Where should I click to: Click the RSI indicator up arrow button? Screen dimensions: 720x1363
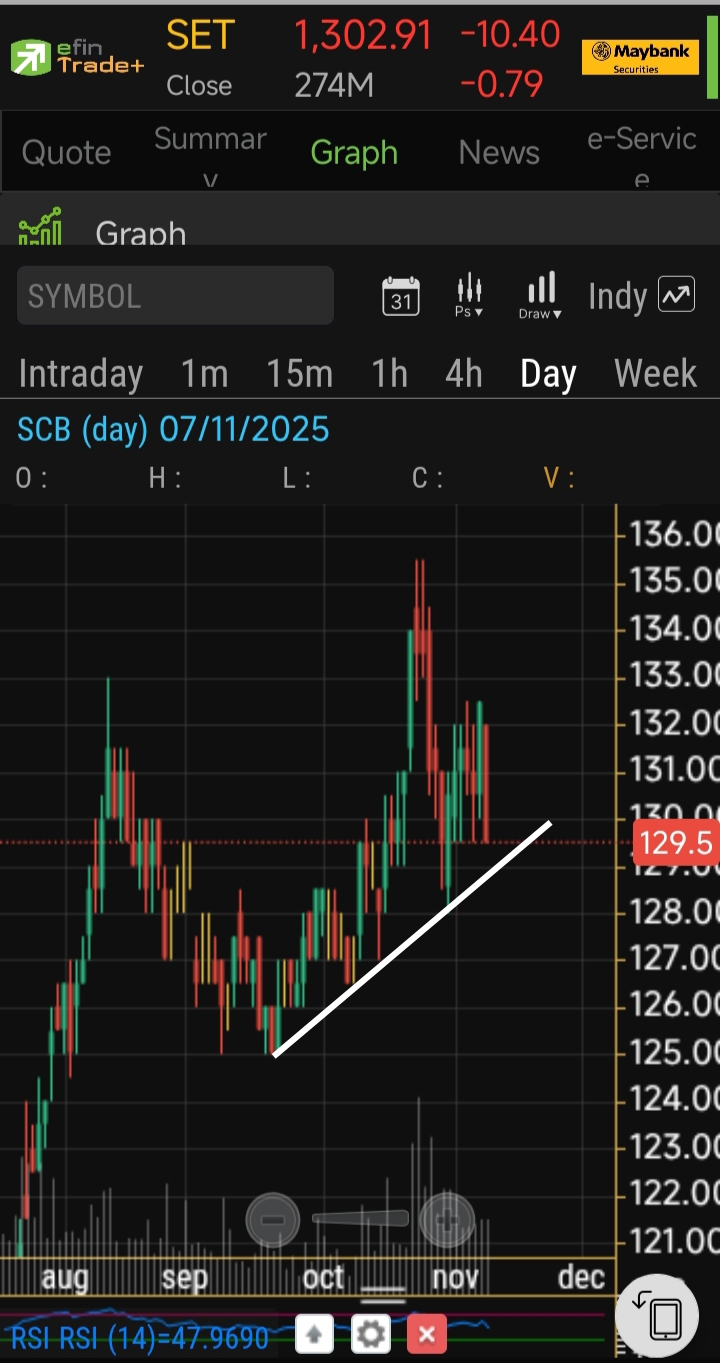point(314,1334)
